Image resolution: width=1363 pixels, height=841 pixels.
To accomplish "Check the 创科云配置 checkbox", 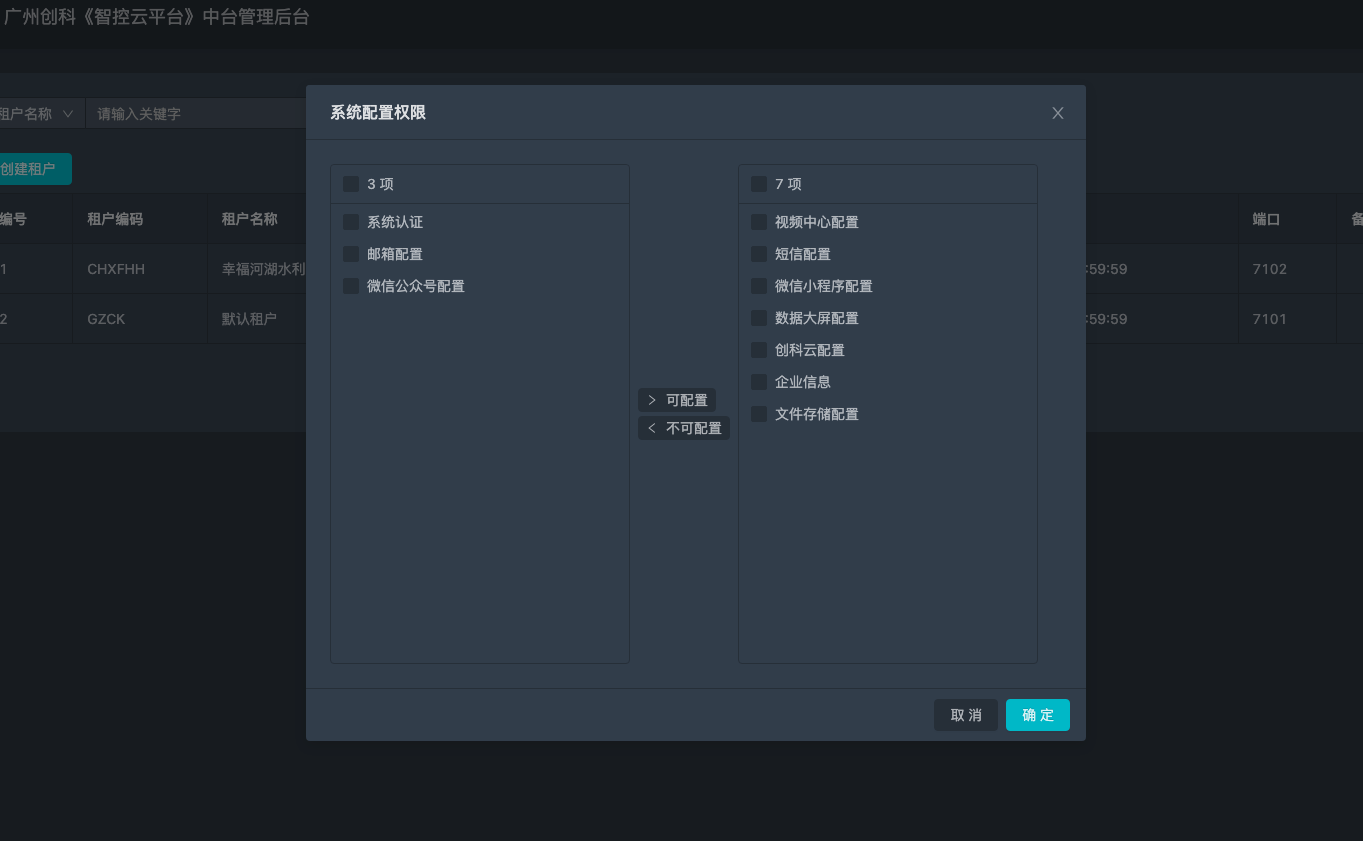I will coord(758,350).
